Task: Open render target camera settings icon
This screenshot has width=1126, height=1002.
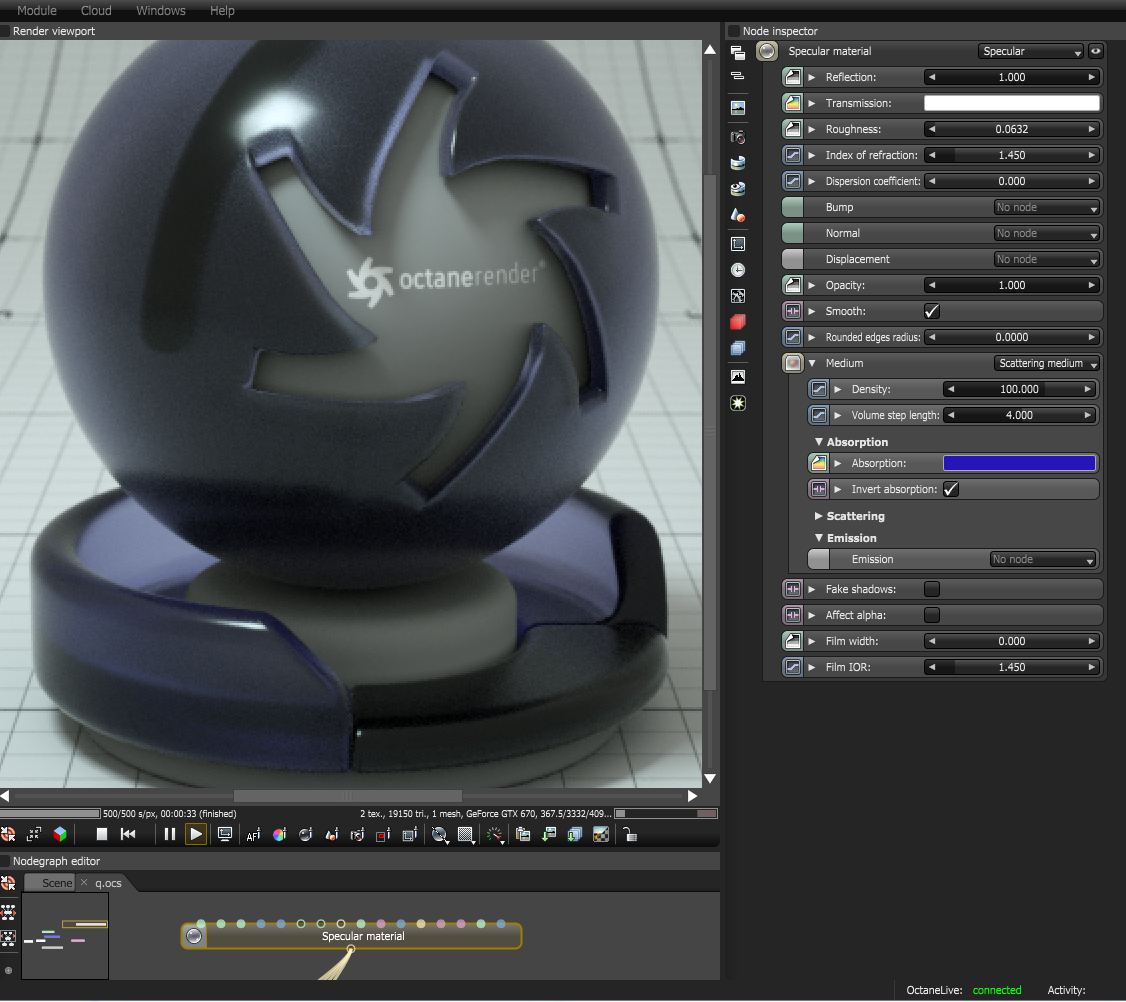Action: [x=738, y=136]
